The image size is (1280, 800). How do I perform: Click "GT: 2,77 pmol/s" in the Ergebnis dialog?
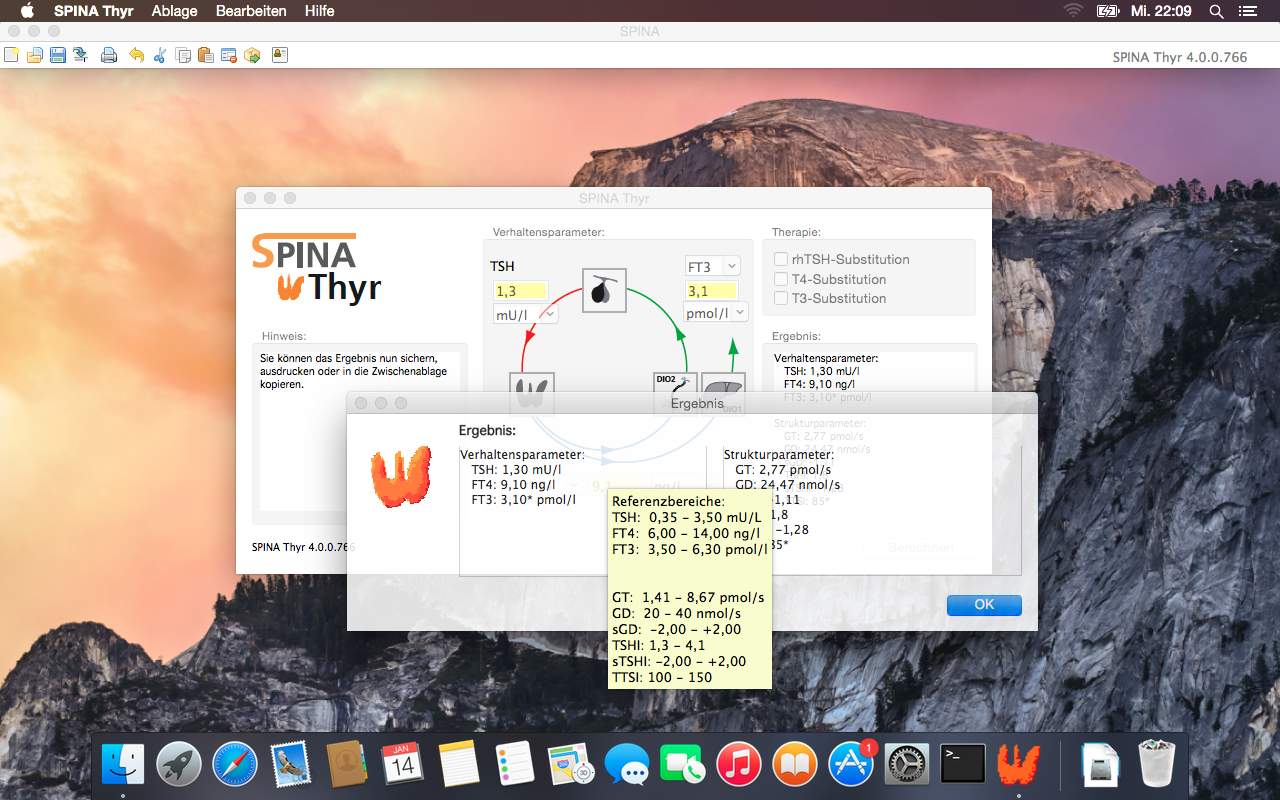[x=783, y=470]
